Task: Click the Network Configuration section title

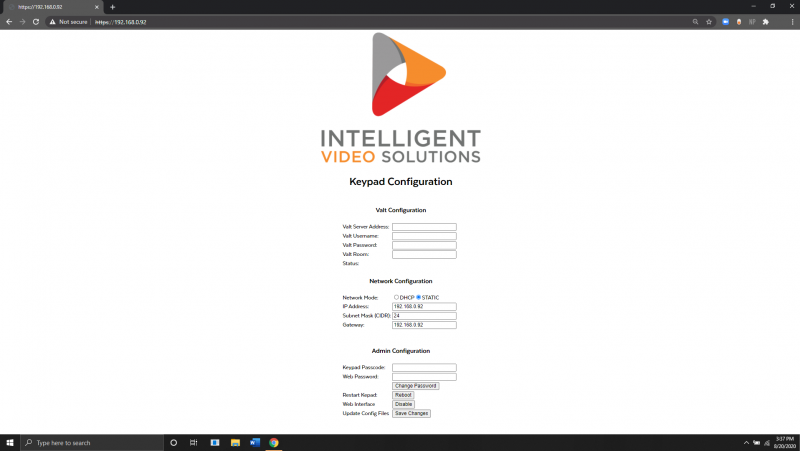Action: click(x=401, y=281)
